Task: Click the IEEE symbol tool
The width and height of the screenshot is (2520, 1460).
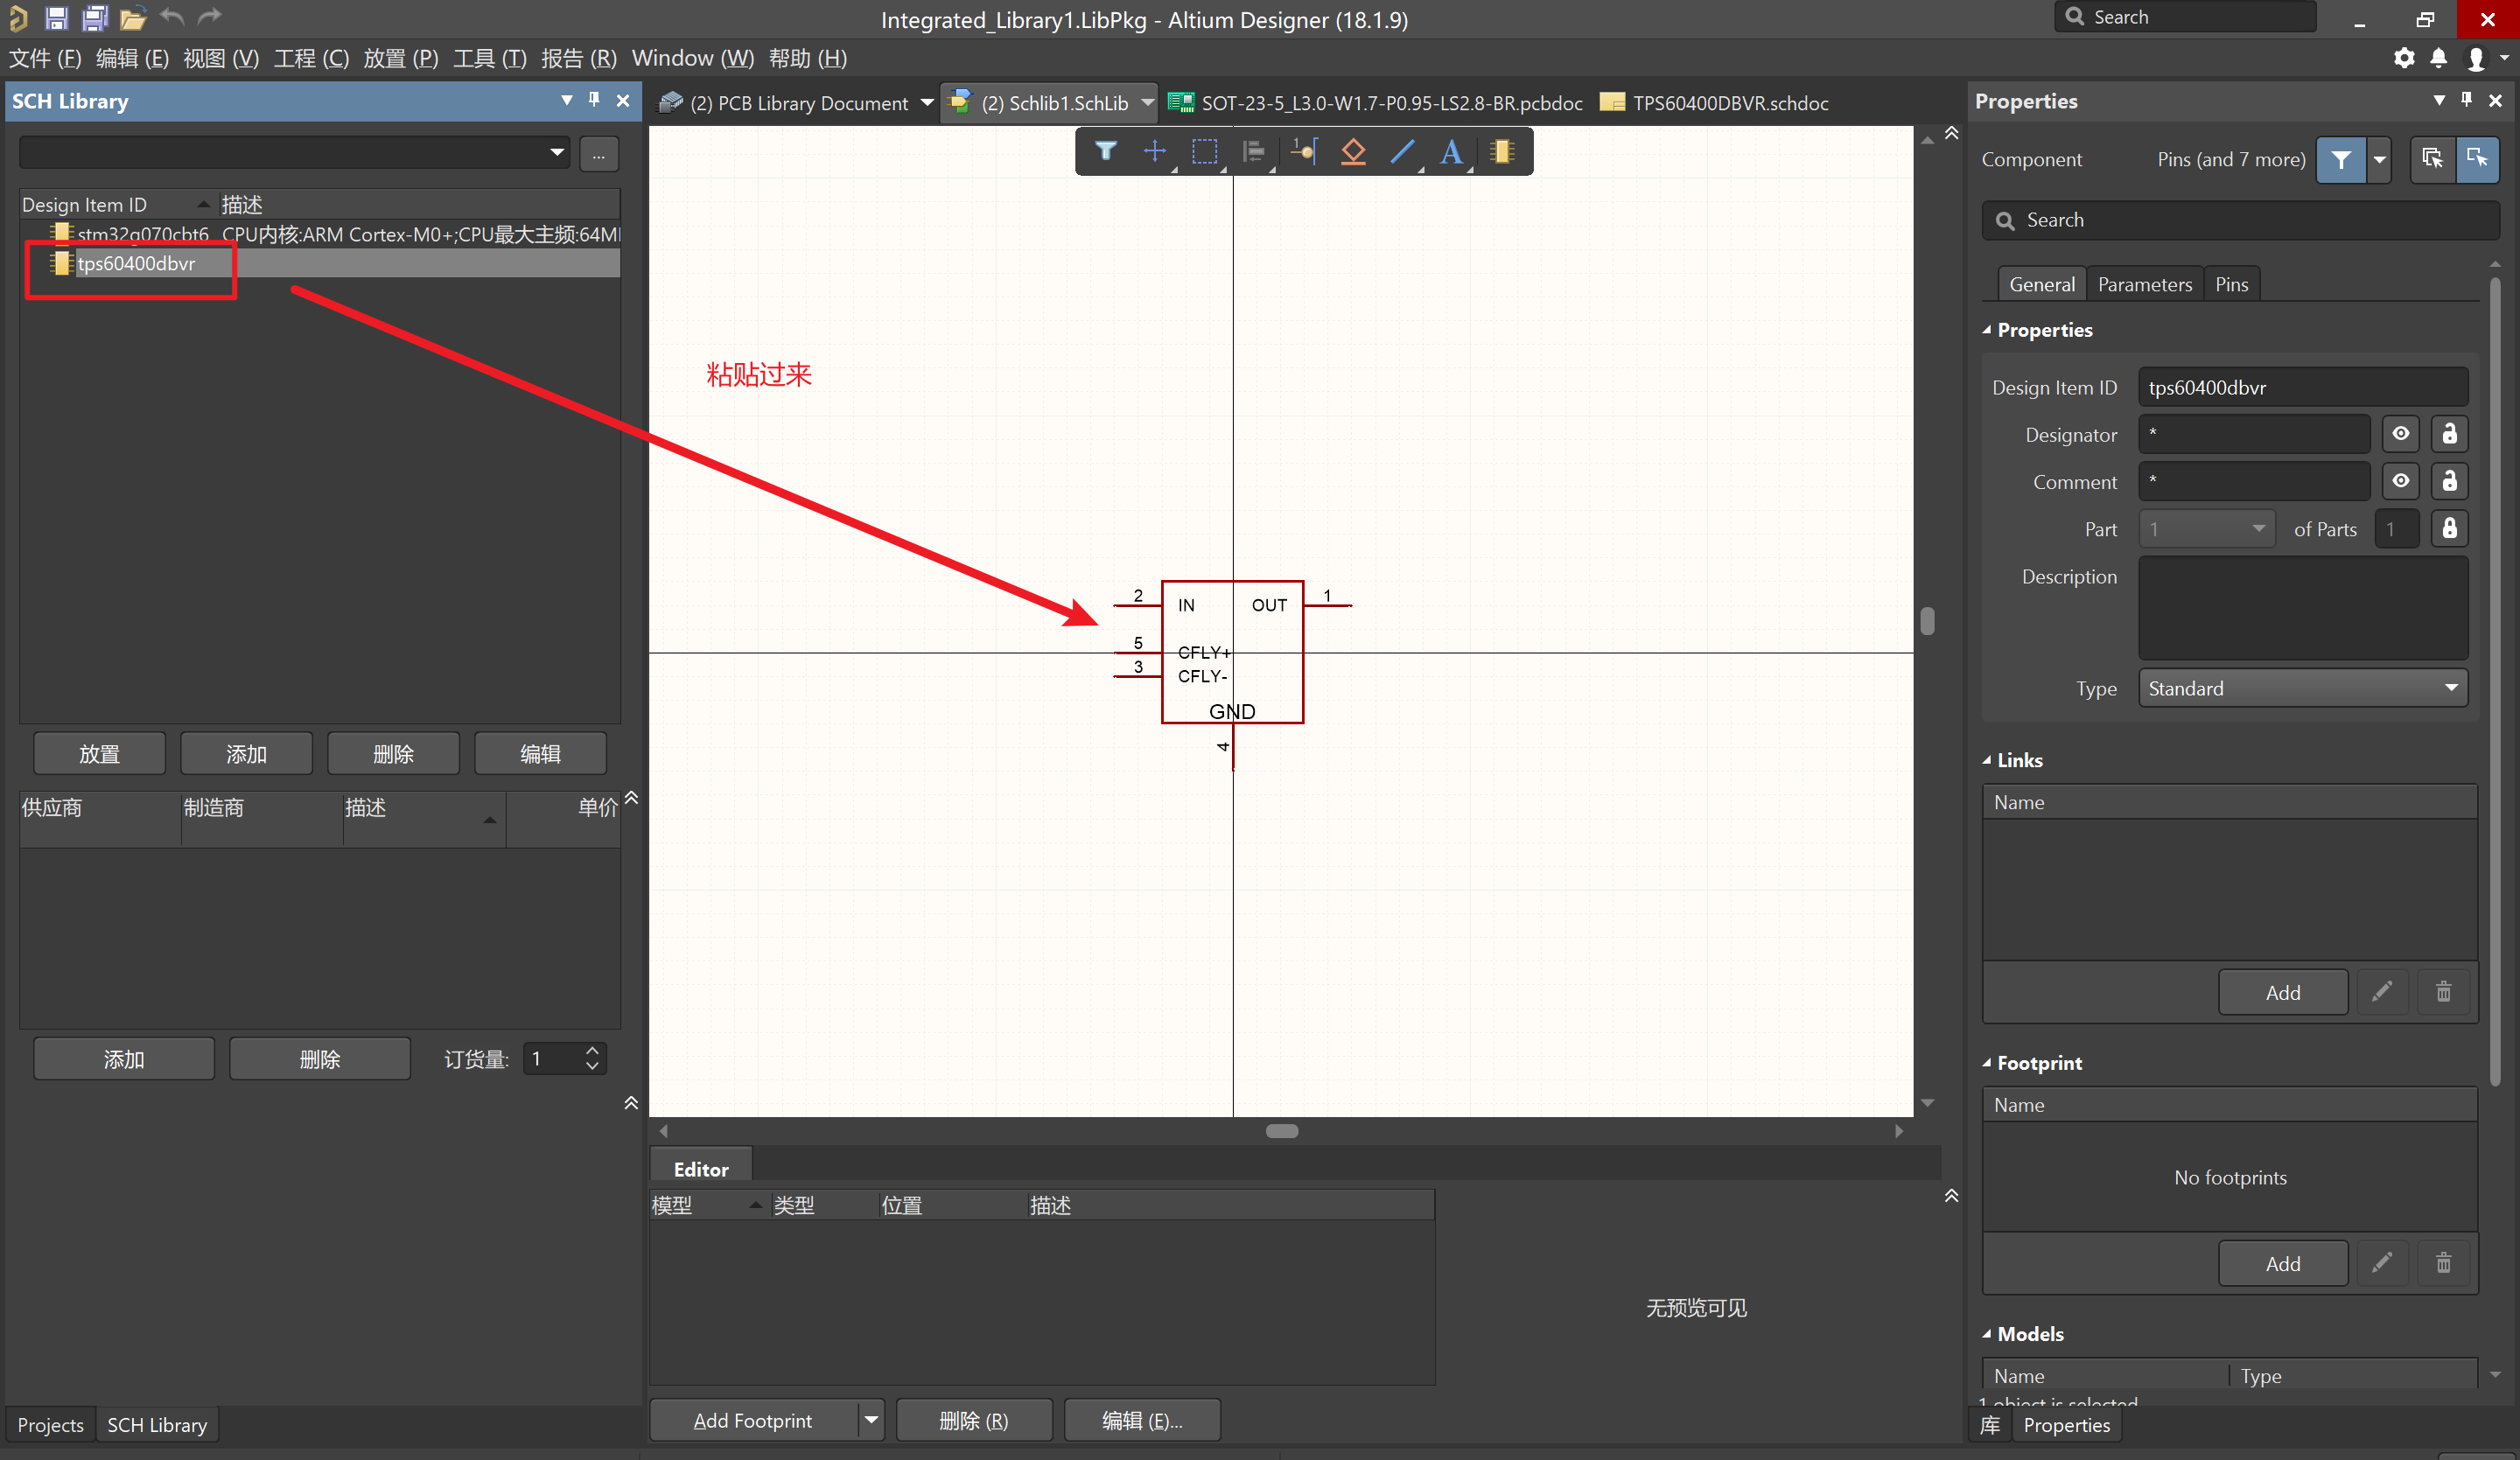Action: (1353, 151)
